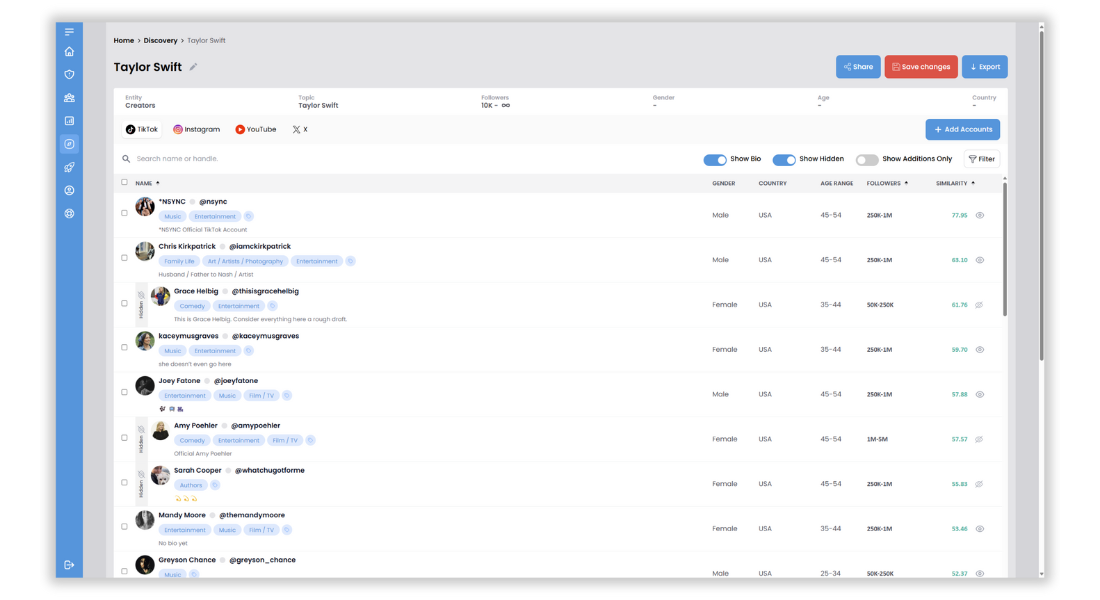Click the tag icon in Mandy Moore's row
The height and width of the screenshot is (600, 1100).
[x=286, y=531]
